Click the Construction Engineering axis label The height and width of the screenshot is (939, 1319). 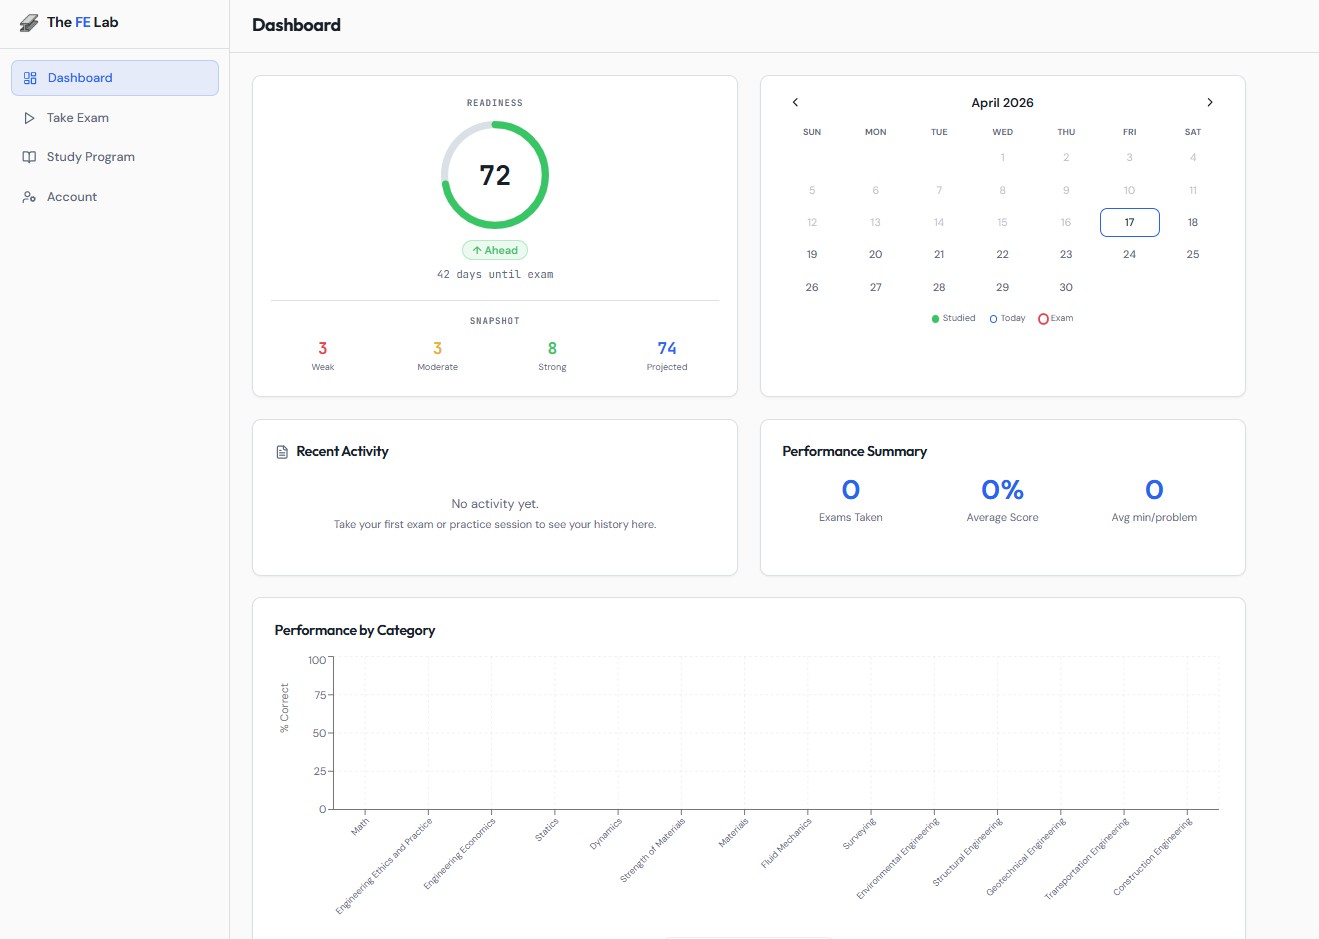[1153, 856]
